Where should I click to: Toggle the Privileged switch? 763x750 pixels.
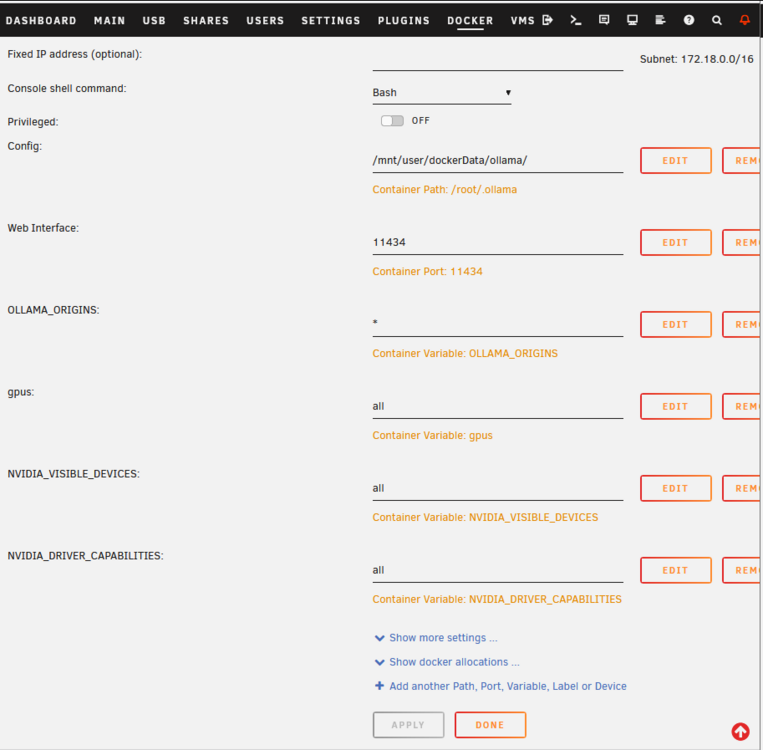click(392, 121)
